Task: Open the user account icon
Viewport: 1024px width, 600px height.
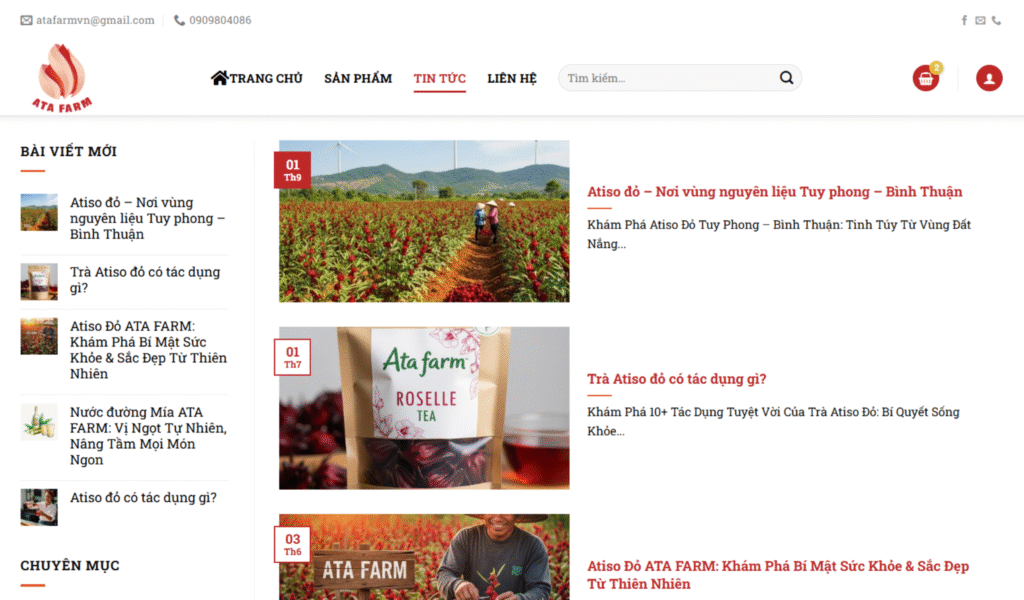Action: (x=989, y=78)
